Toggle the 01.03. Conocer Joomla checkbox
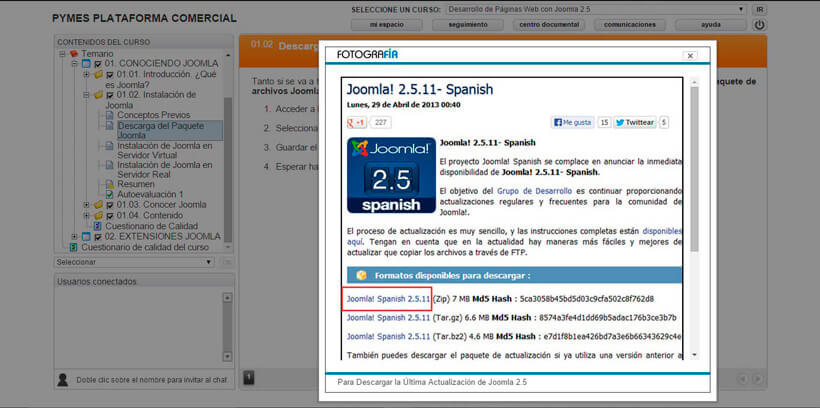Image resolution: width=820 pixels, height=408 pixels. (x=110, y=205)
